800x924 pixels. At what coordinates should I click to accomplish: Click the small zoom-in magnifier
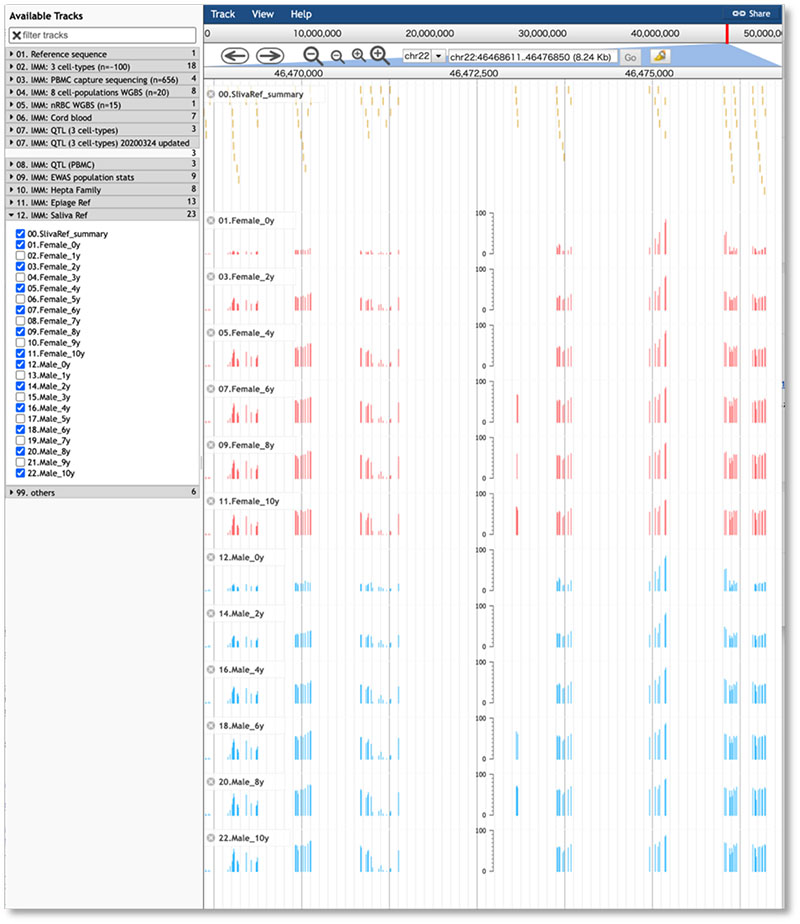coord(358,56)
